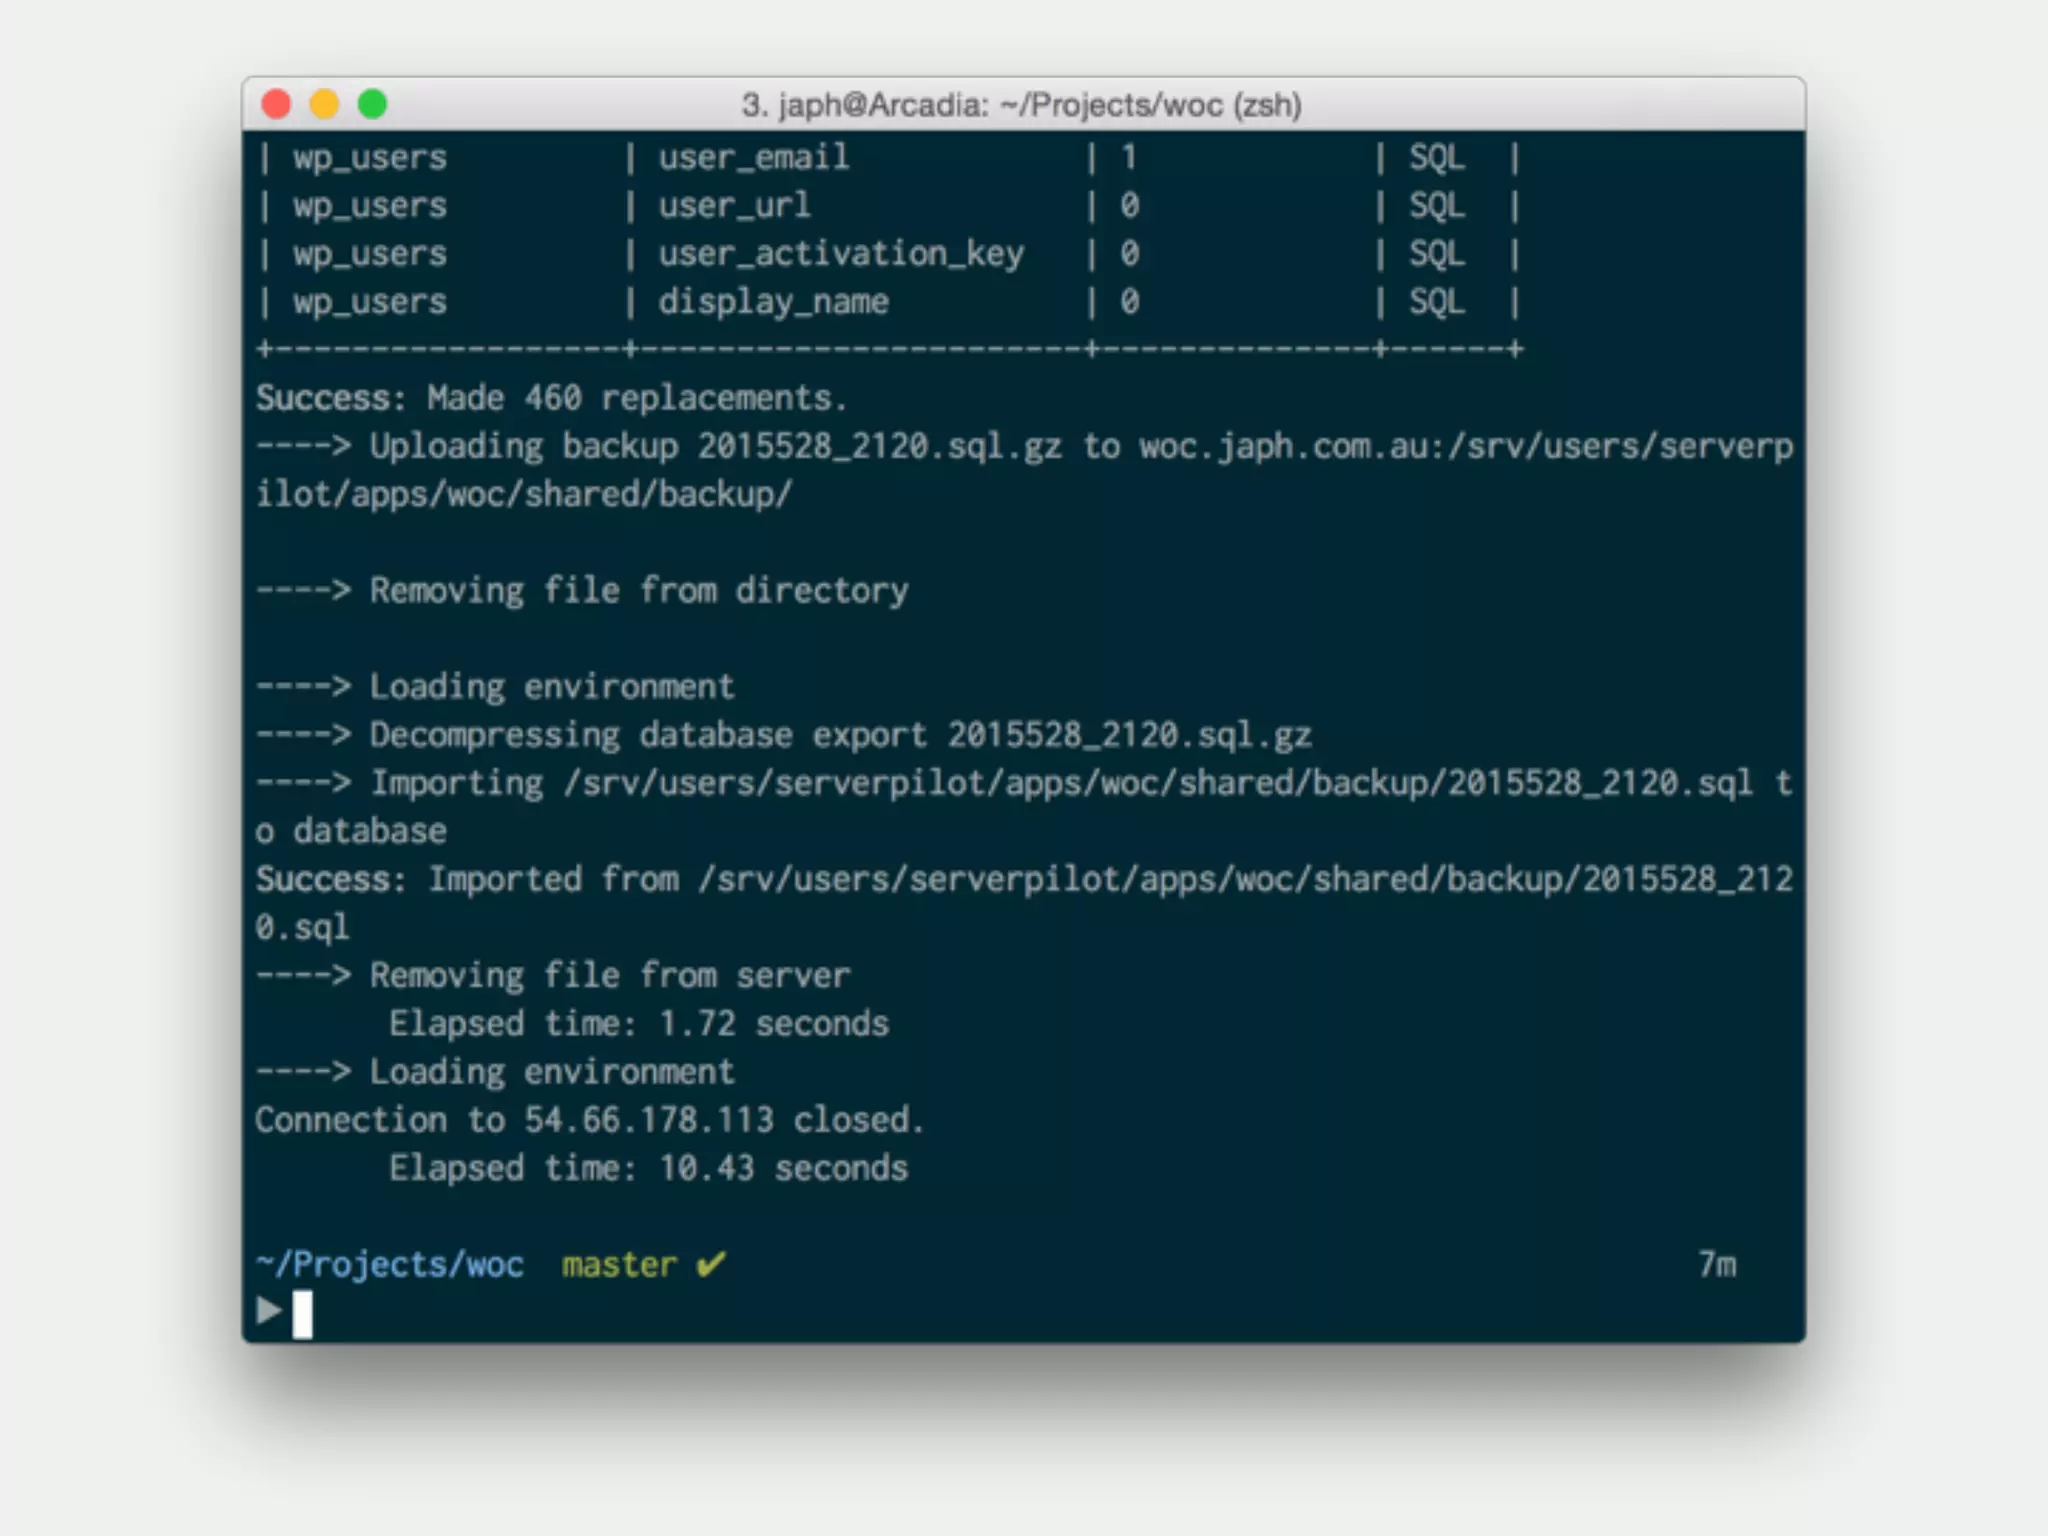Viewport: 2048px width, 1536px height.
Task: Click 'Success: Made 460 replacements.' line
Action: (x=551, y=398)
